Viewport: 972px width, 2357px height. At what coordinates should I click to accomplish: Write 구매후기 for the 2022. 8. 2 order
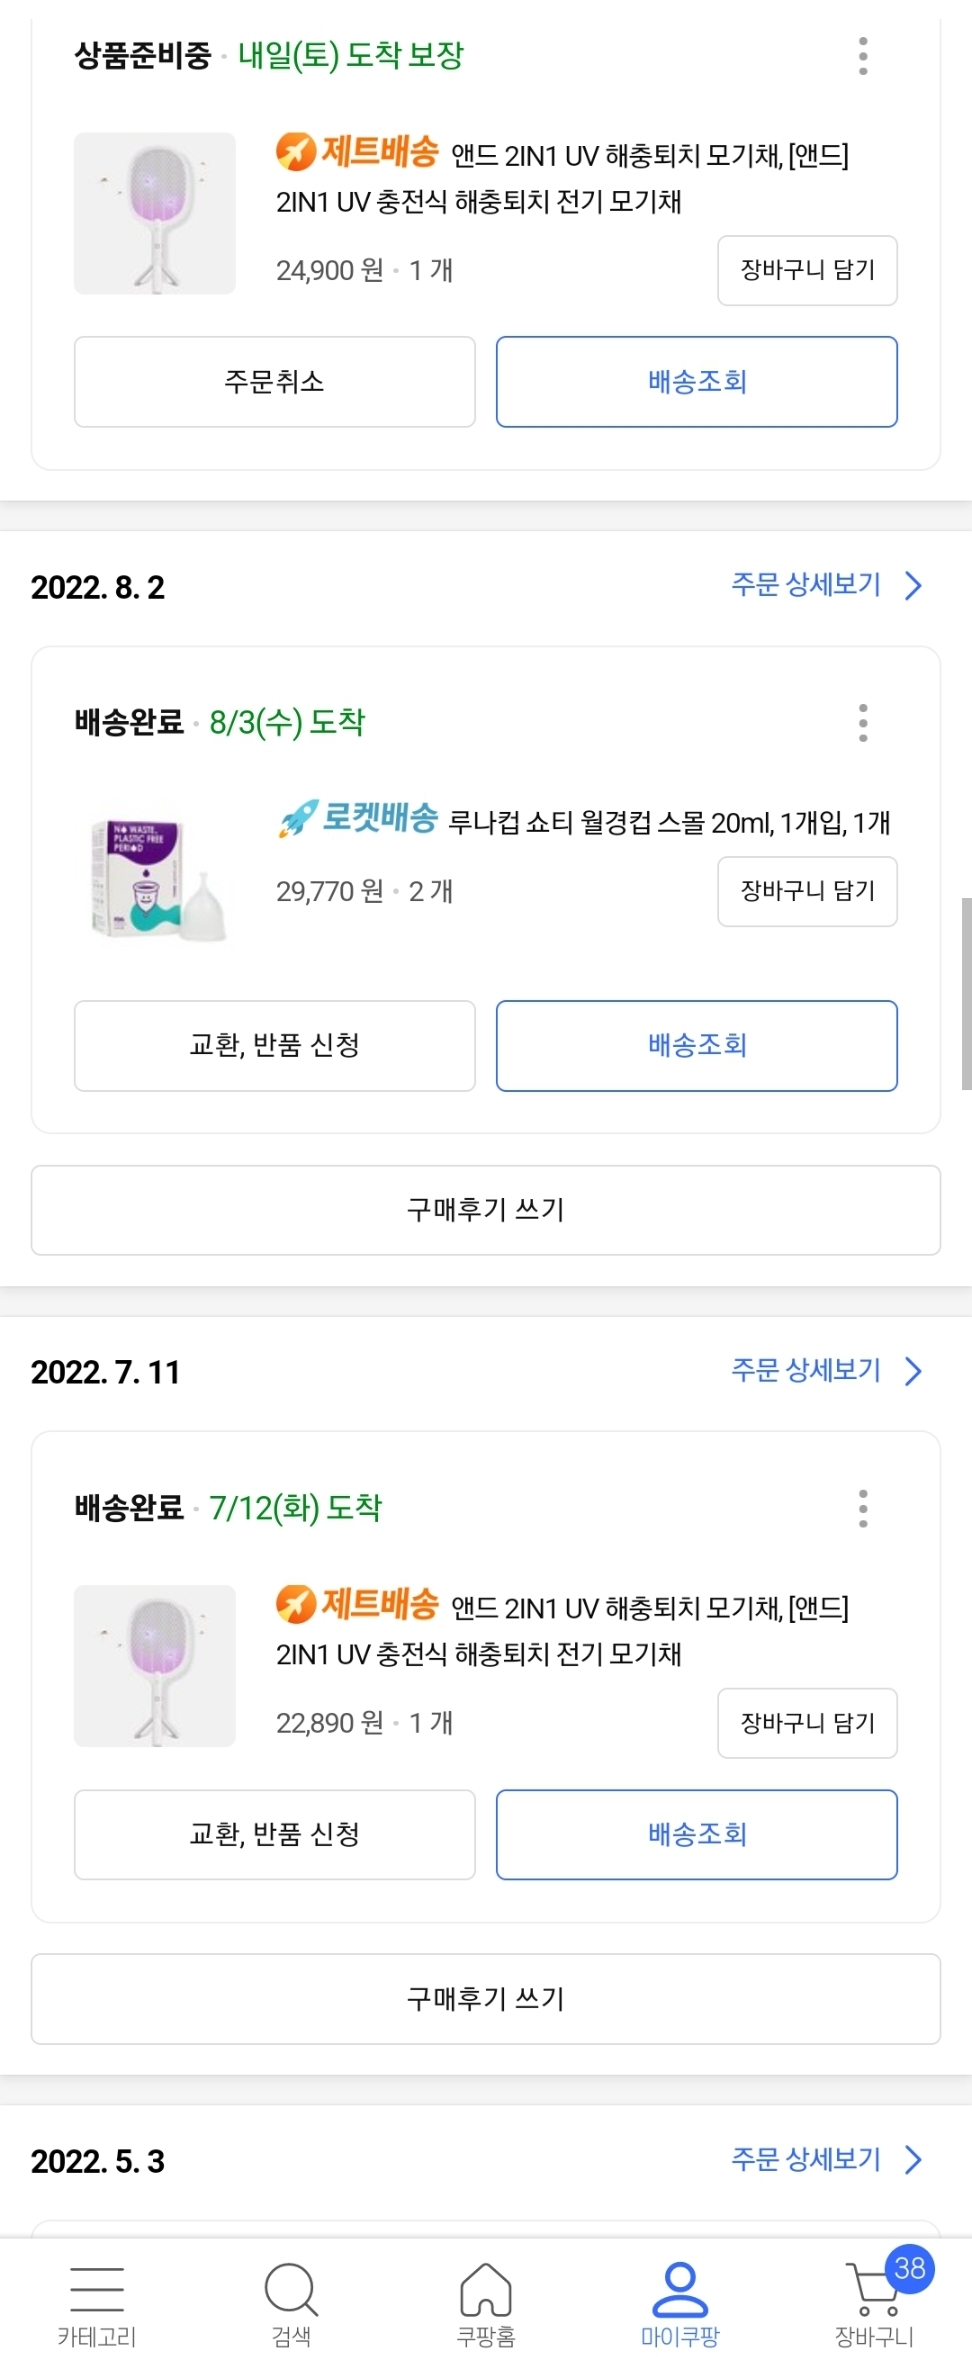tap(485, 1210)
